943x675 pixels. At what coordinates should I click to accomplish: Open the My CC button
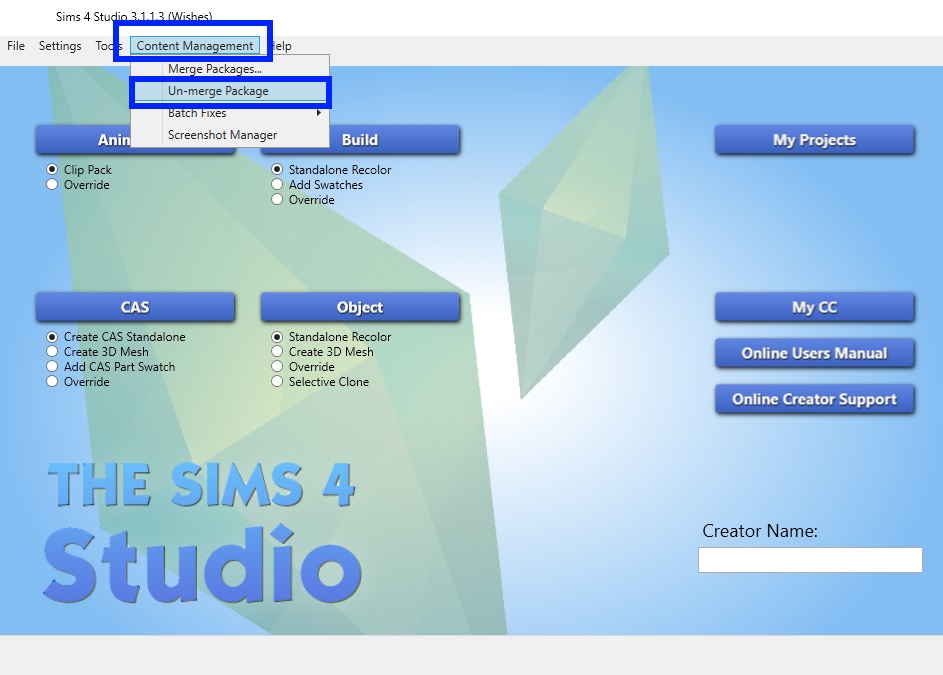[x=814, y=307]
